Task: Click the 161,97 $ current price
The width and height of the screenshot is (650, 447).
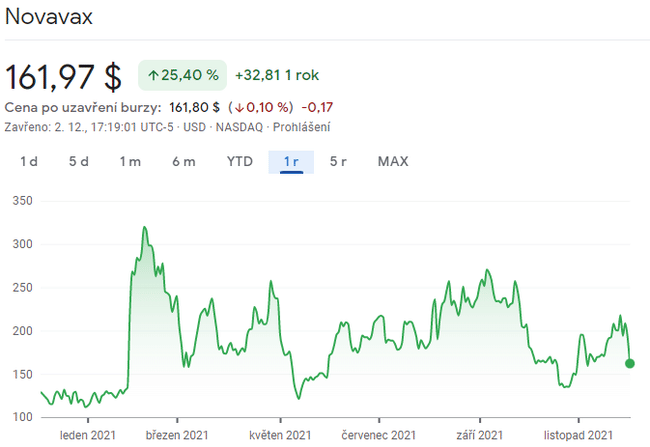Action: tap(64, 76)
